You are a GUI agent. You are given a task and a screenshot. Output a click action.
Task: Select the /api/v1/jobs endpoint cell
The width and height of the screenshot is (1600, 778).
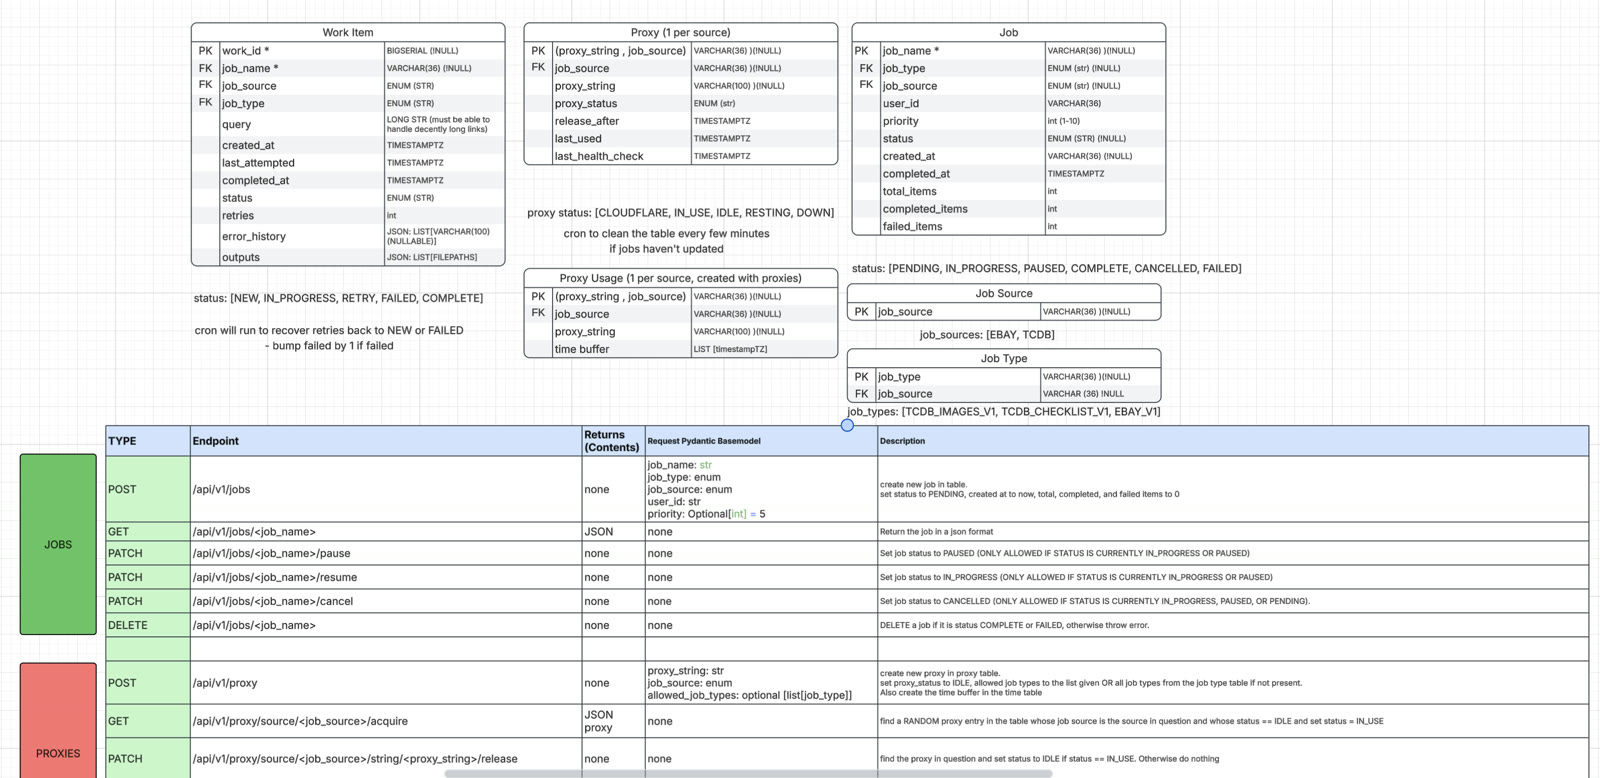[x=386, y=489]
